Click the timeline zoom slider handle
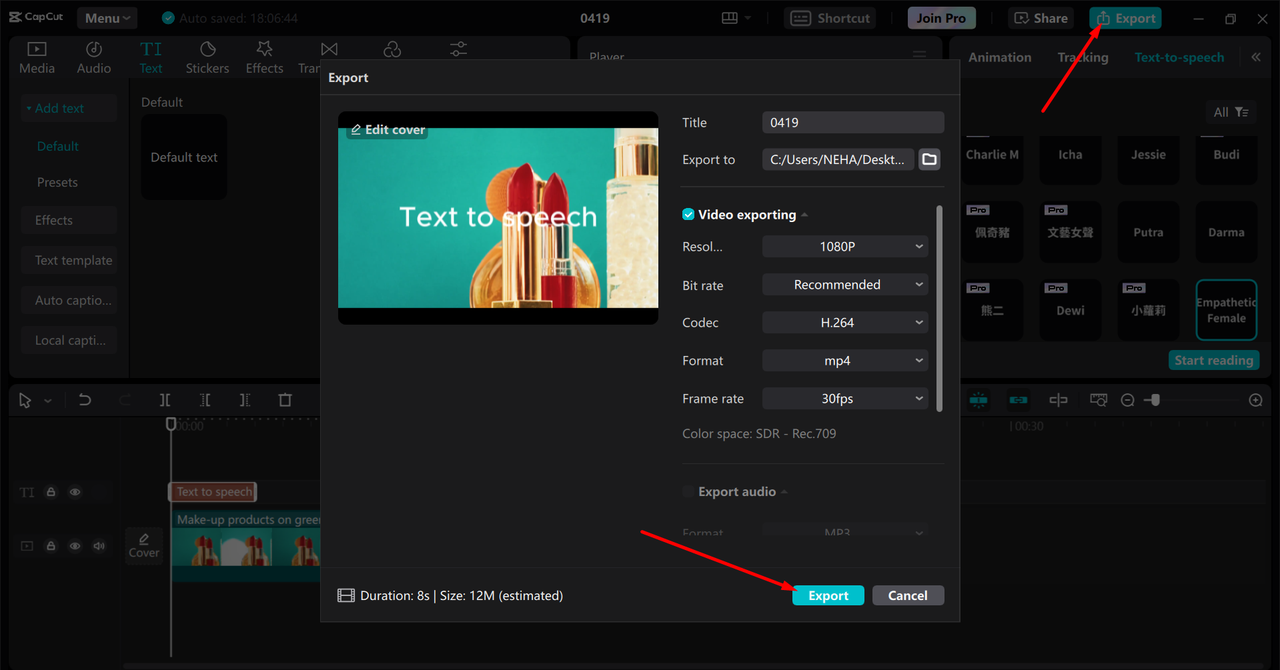Viewport: 1280px width, 670px height. pos(1155,400)
